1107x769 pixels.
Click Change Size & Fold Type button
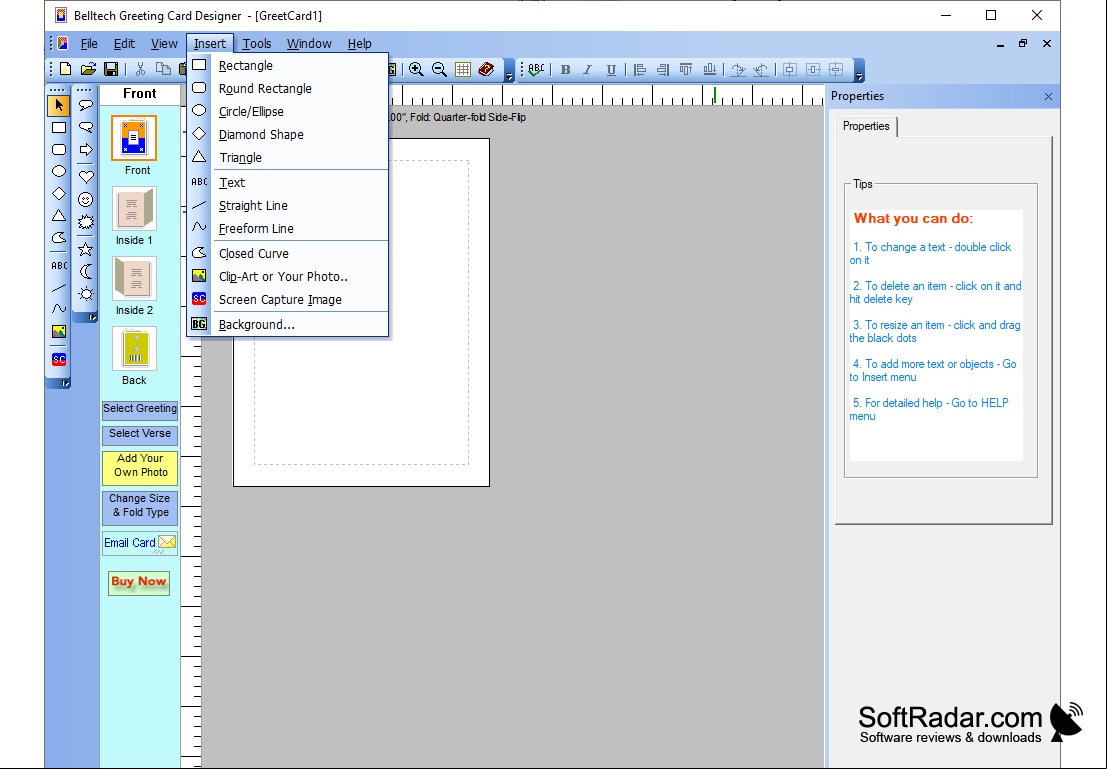[140, 507]
